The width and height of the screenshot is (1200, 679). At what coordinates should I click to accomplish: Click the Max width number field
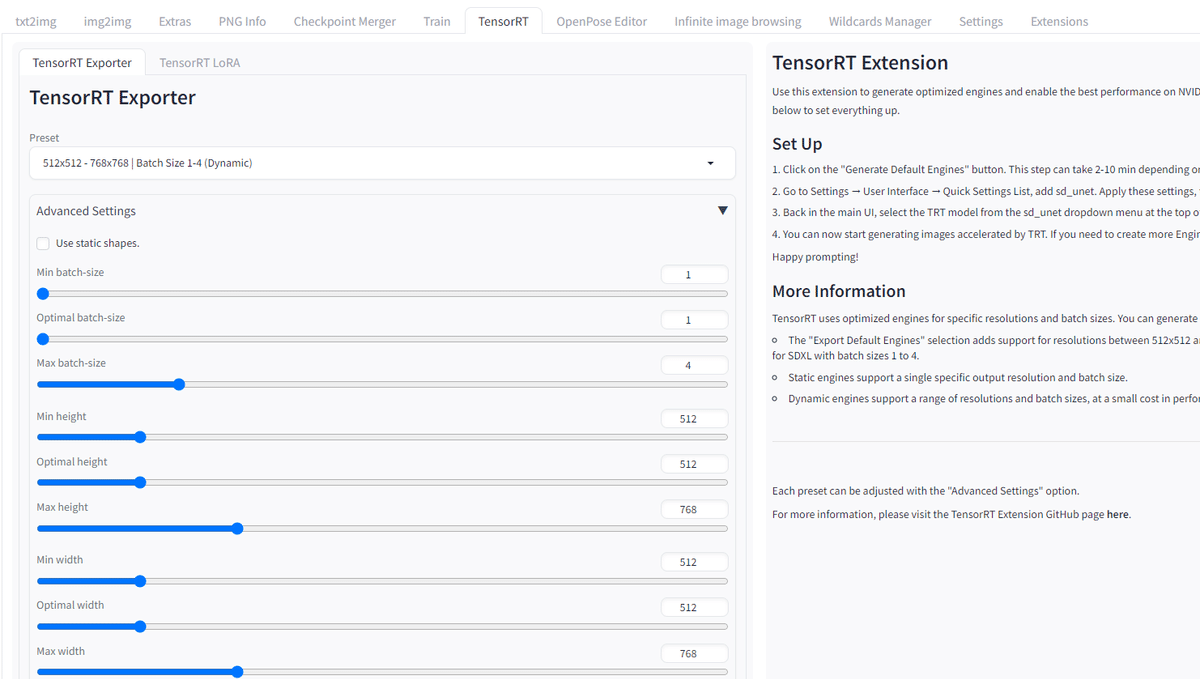694,653
